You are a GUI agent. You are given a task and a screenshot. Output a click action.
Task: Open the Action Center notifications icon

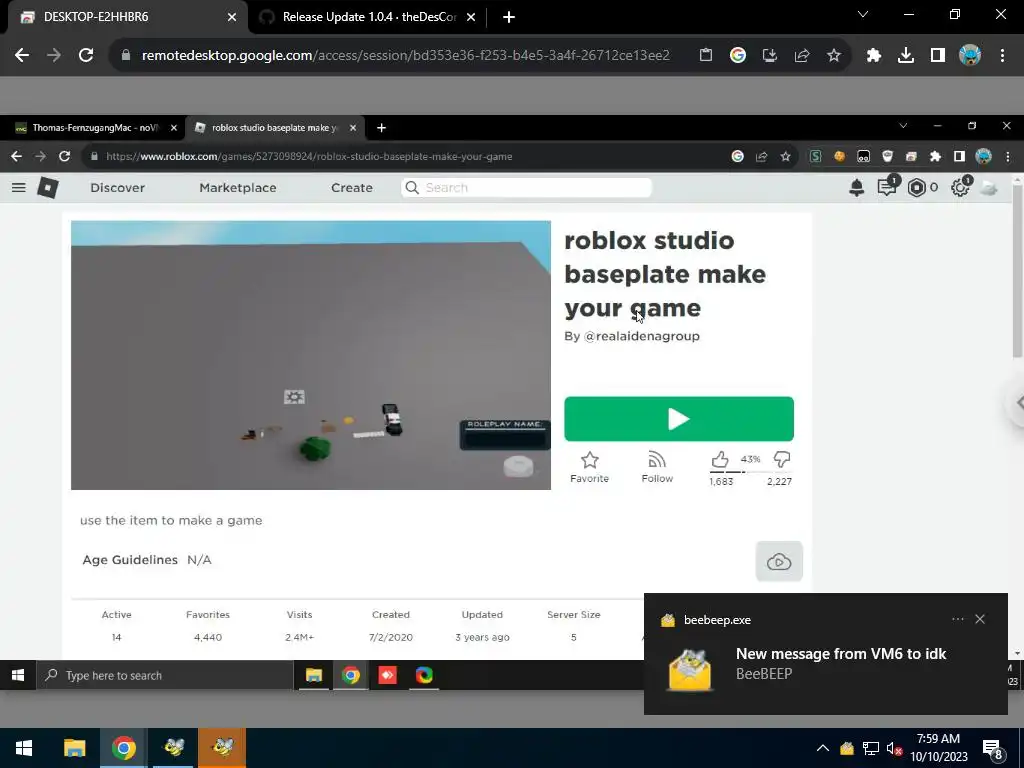[x=993, y=749]
